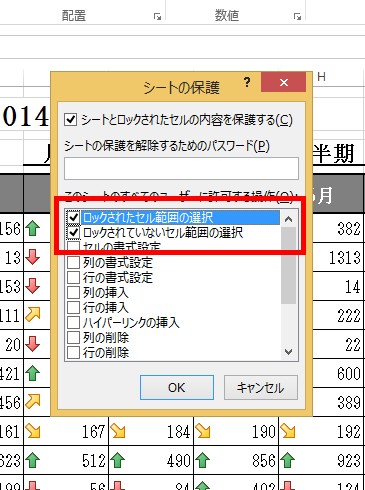The height and width of the screenshot is (490, 365).
Task: Check the 行の削除 option
Action: pos(73,352)
